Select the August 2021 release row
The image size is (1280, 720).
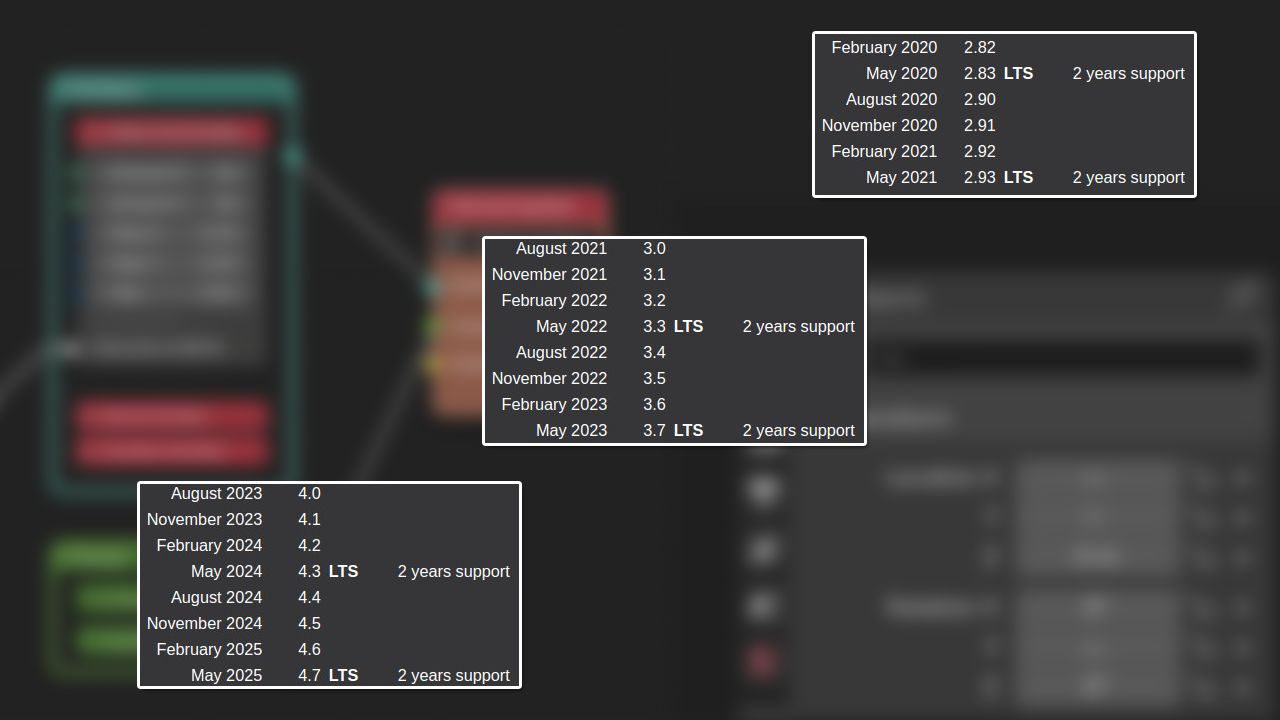click(x=674, y=248)
